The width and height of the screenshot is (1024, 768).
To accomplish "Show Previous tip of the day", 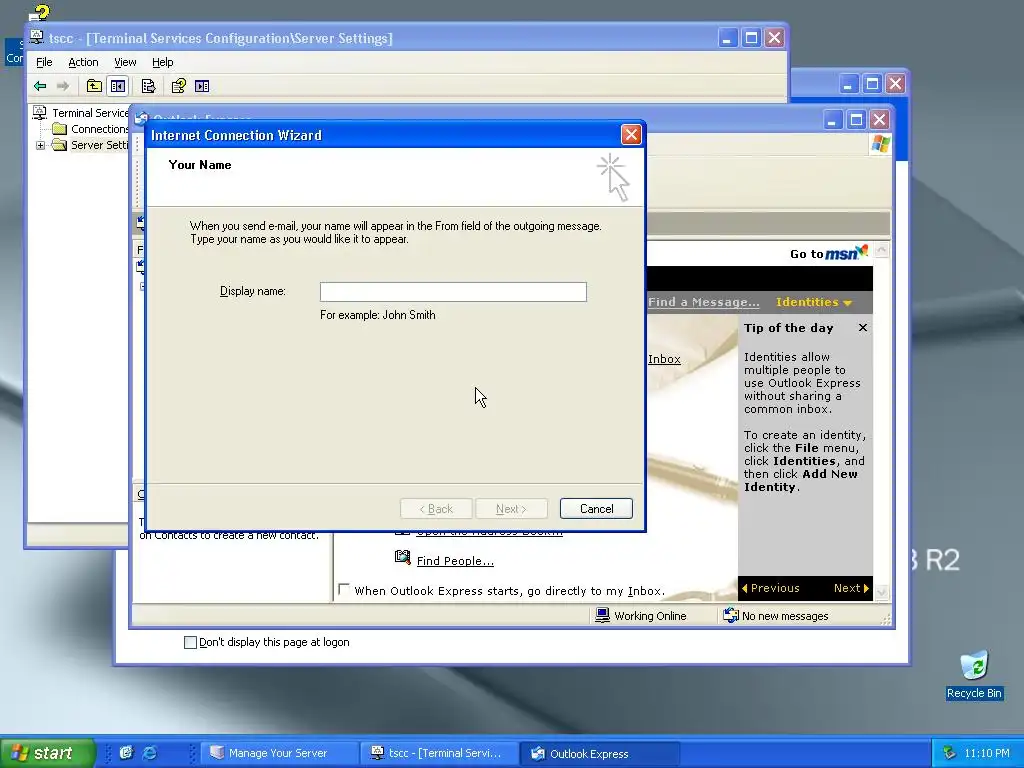I will click(x=771, y=588).
